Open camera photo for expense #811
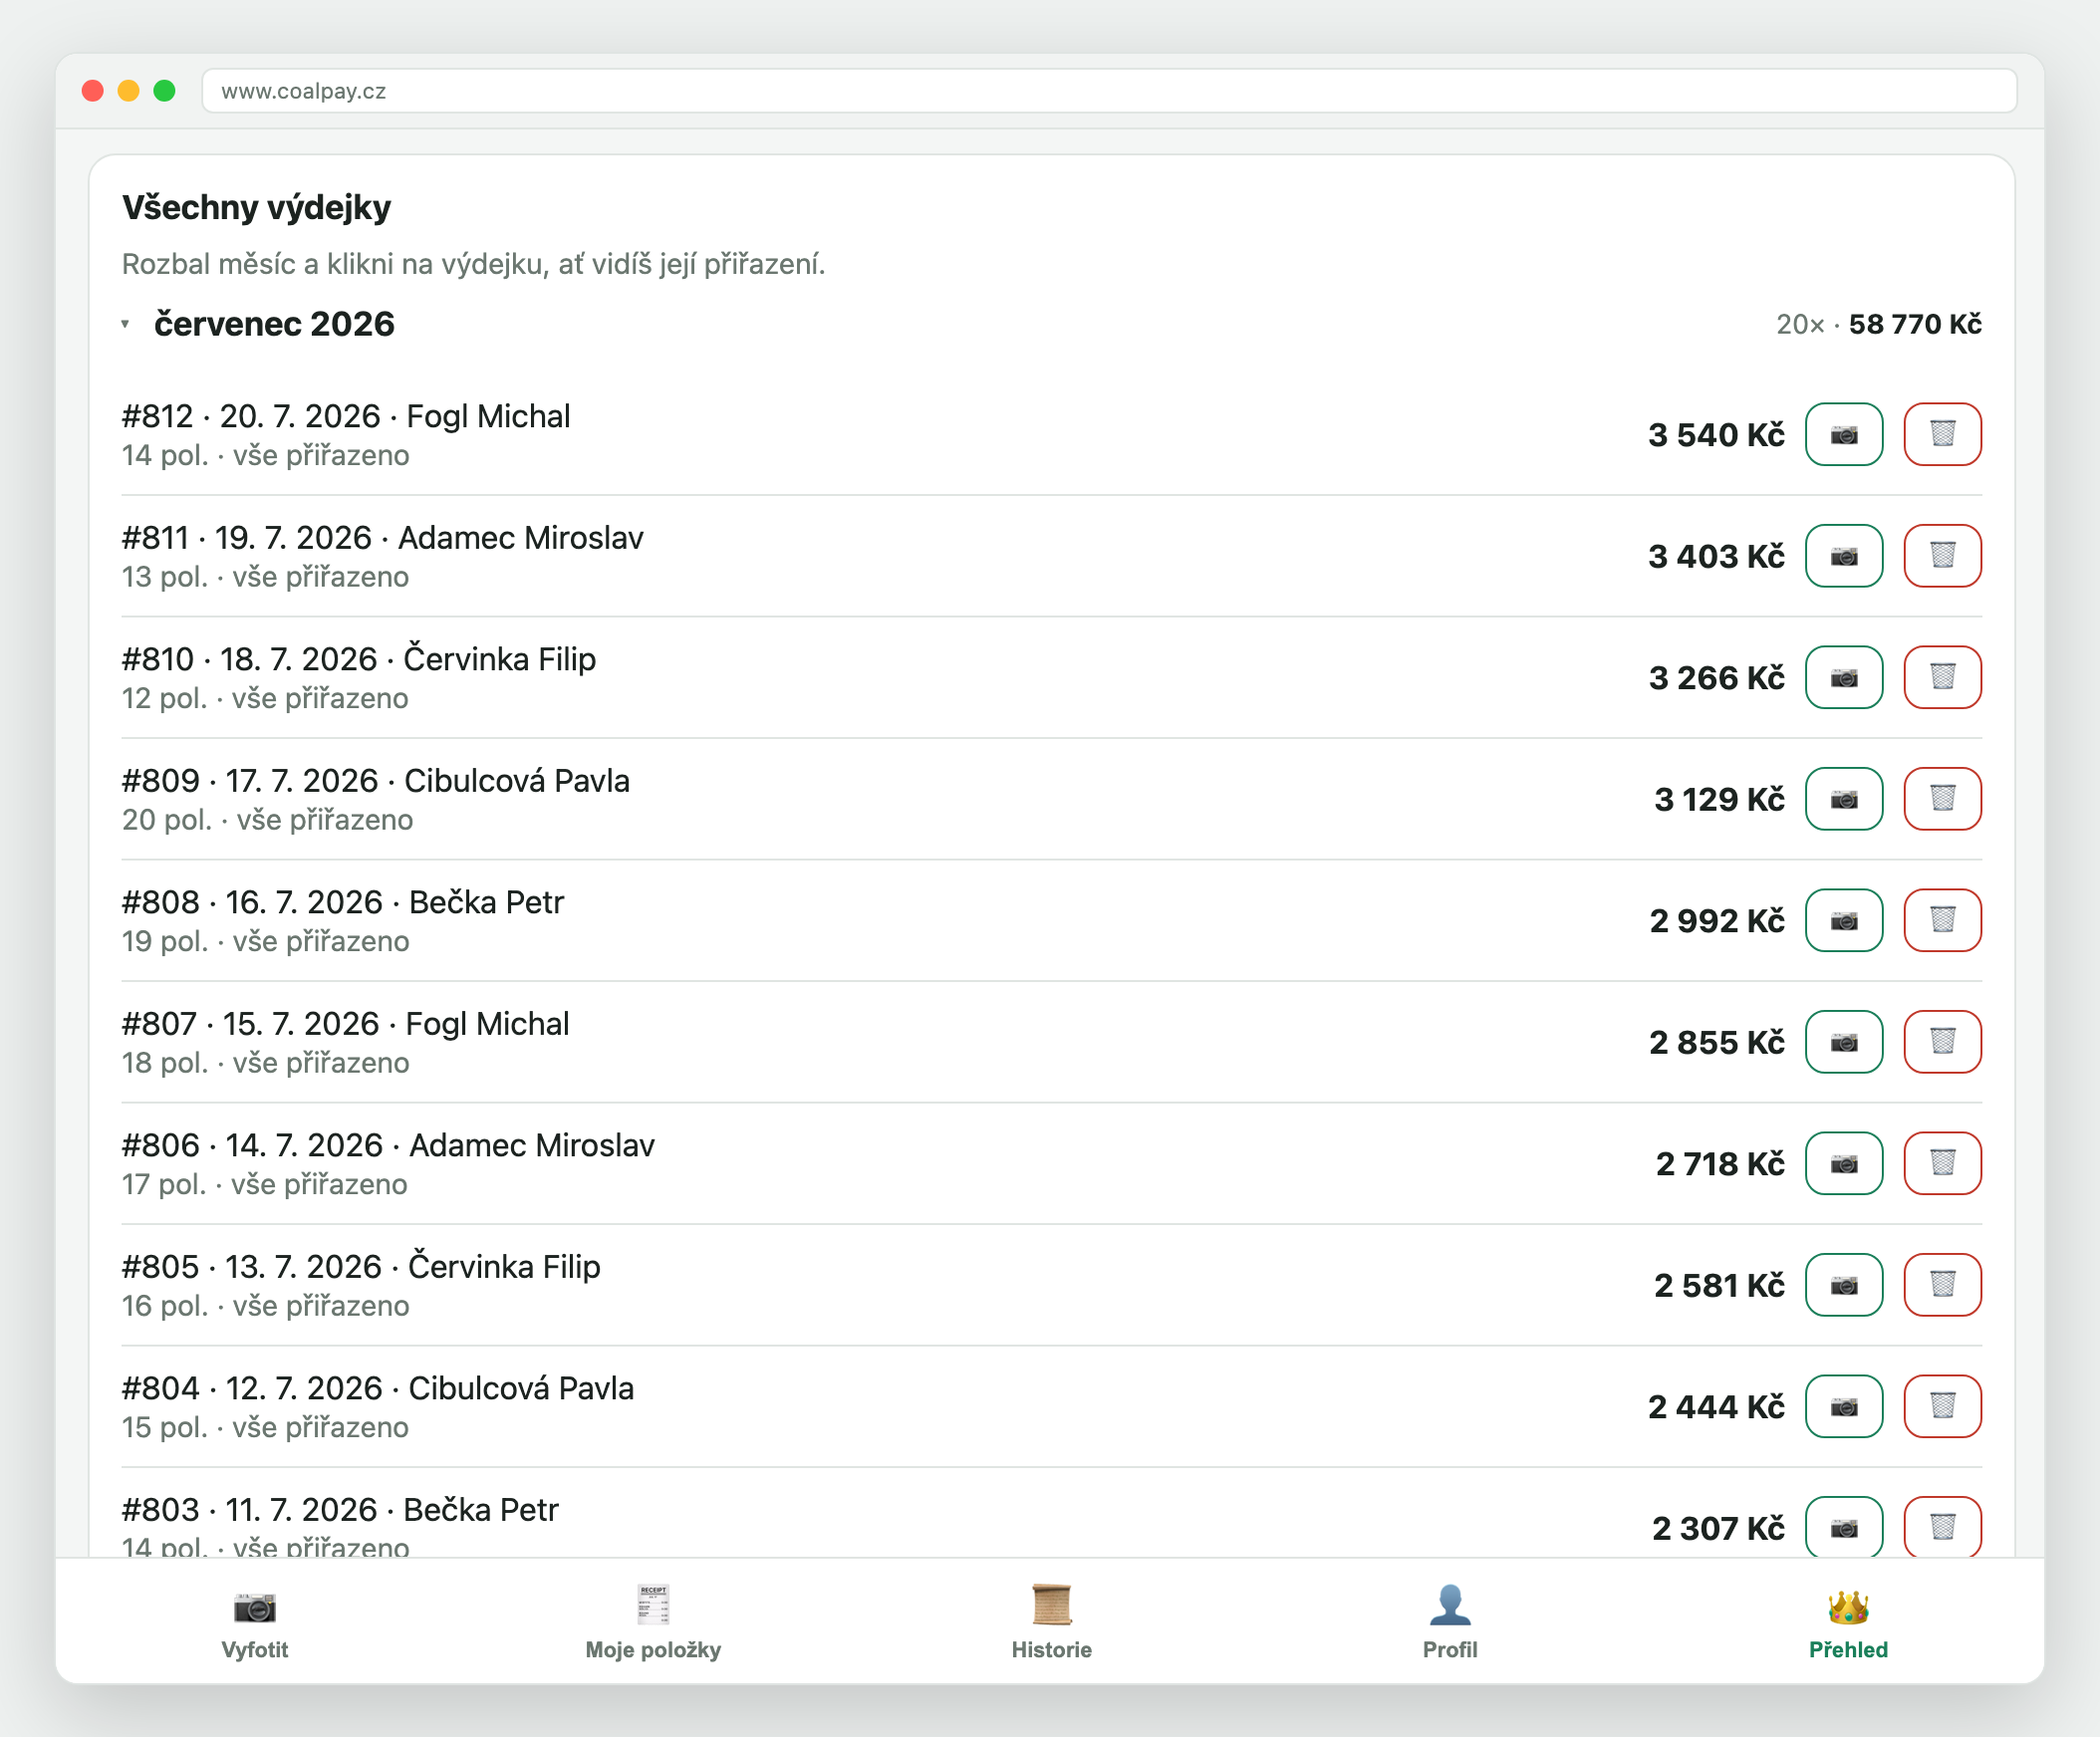This screenshot has width=2100, height=1737. pyautogui.click(x=1843, y=556)
